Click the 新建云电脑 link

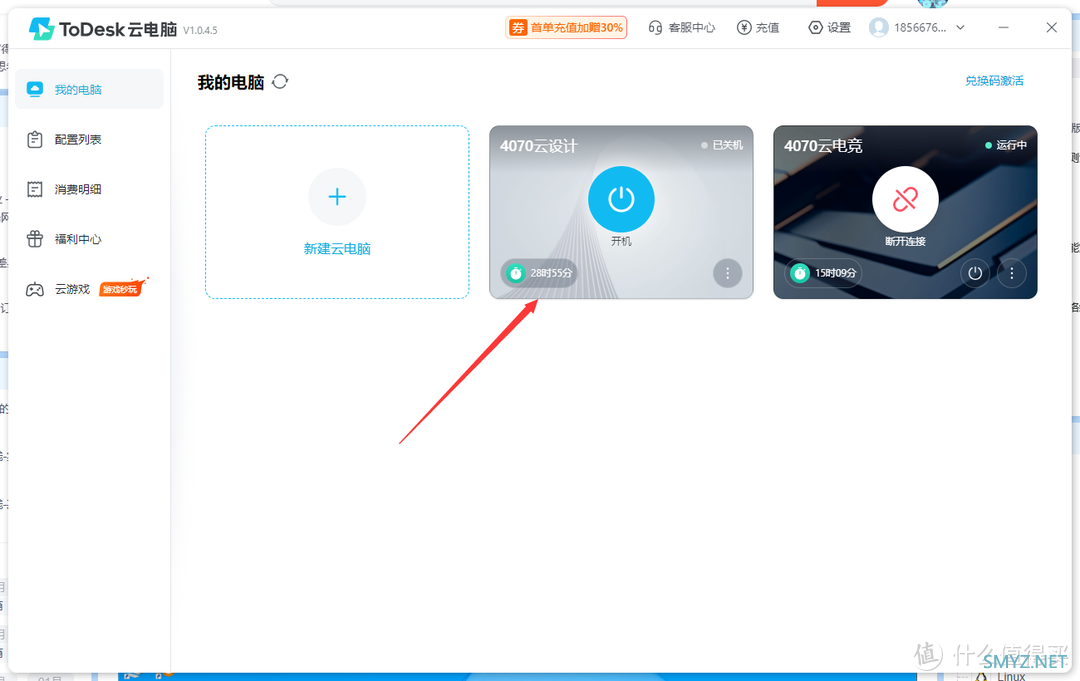(337, 249)
